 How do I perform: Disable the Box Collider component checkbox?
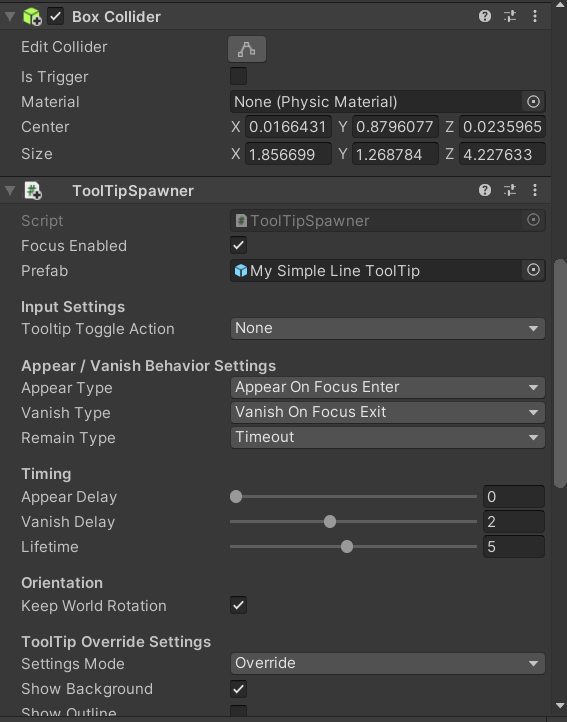[x=56, y=17]
